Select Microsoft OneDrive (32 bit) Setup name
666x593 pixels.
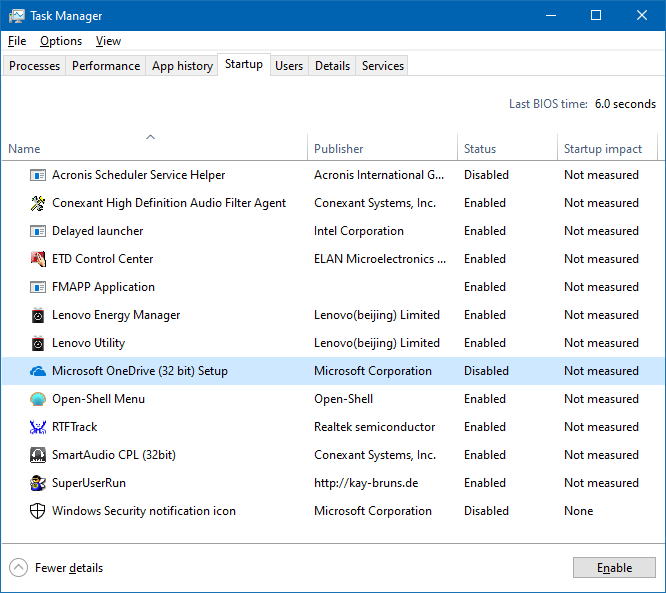pyautogui.click(x=140, y=371)
